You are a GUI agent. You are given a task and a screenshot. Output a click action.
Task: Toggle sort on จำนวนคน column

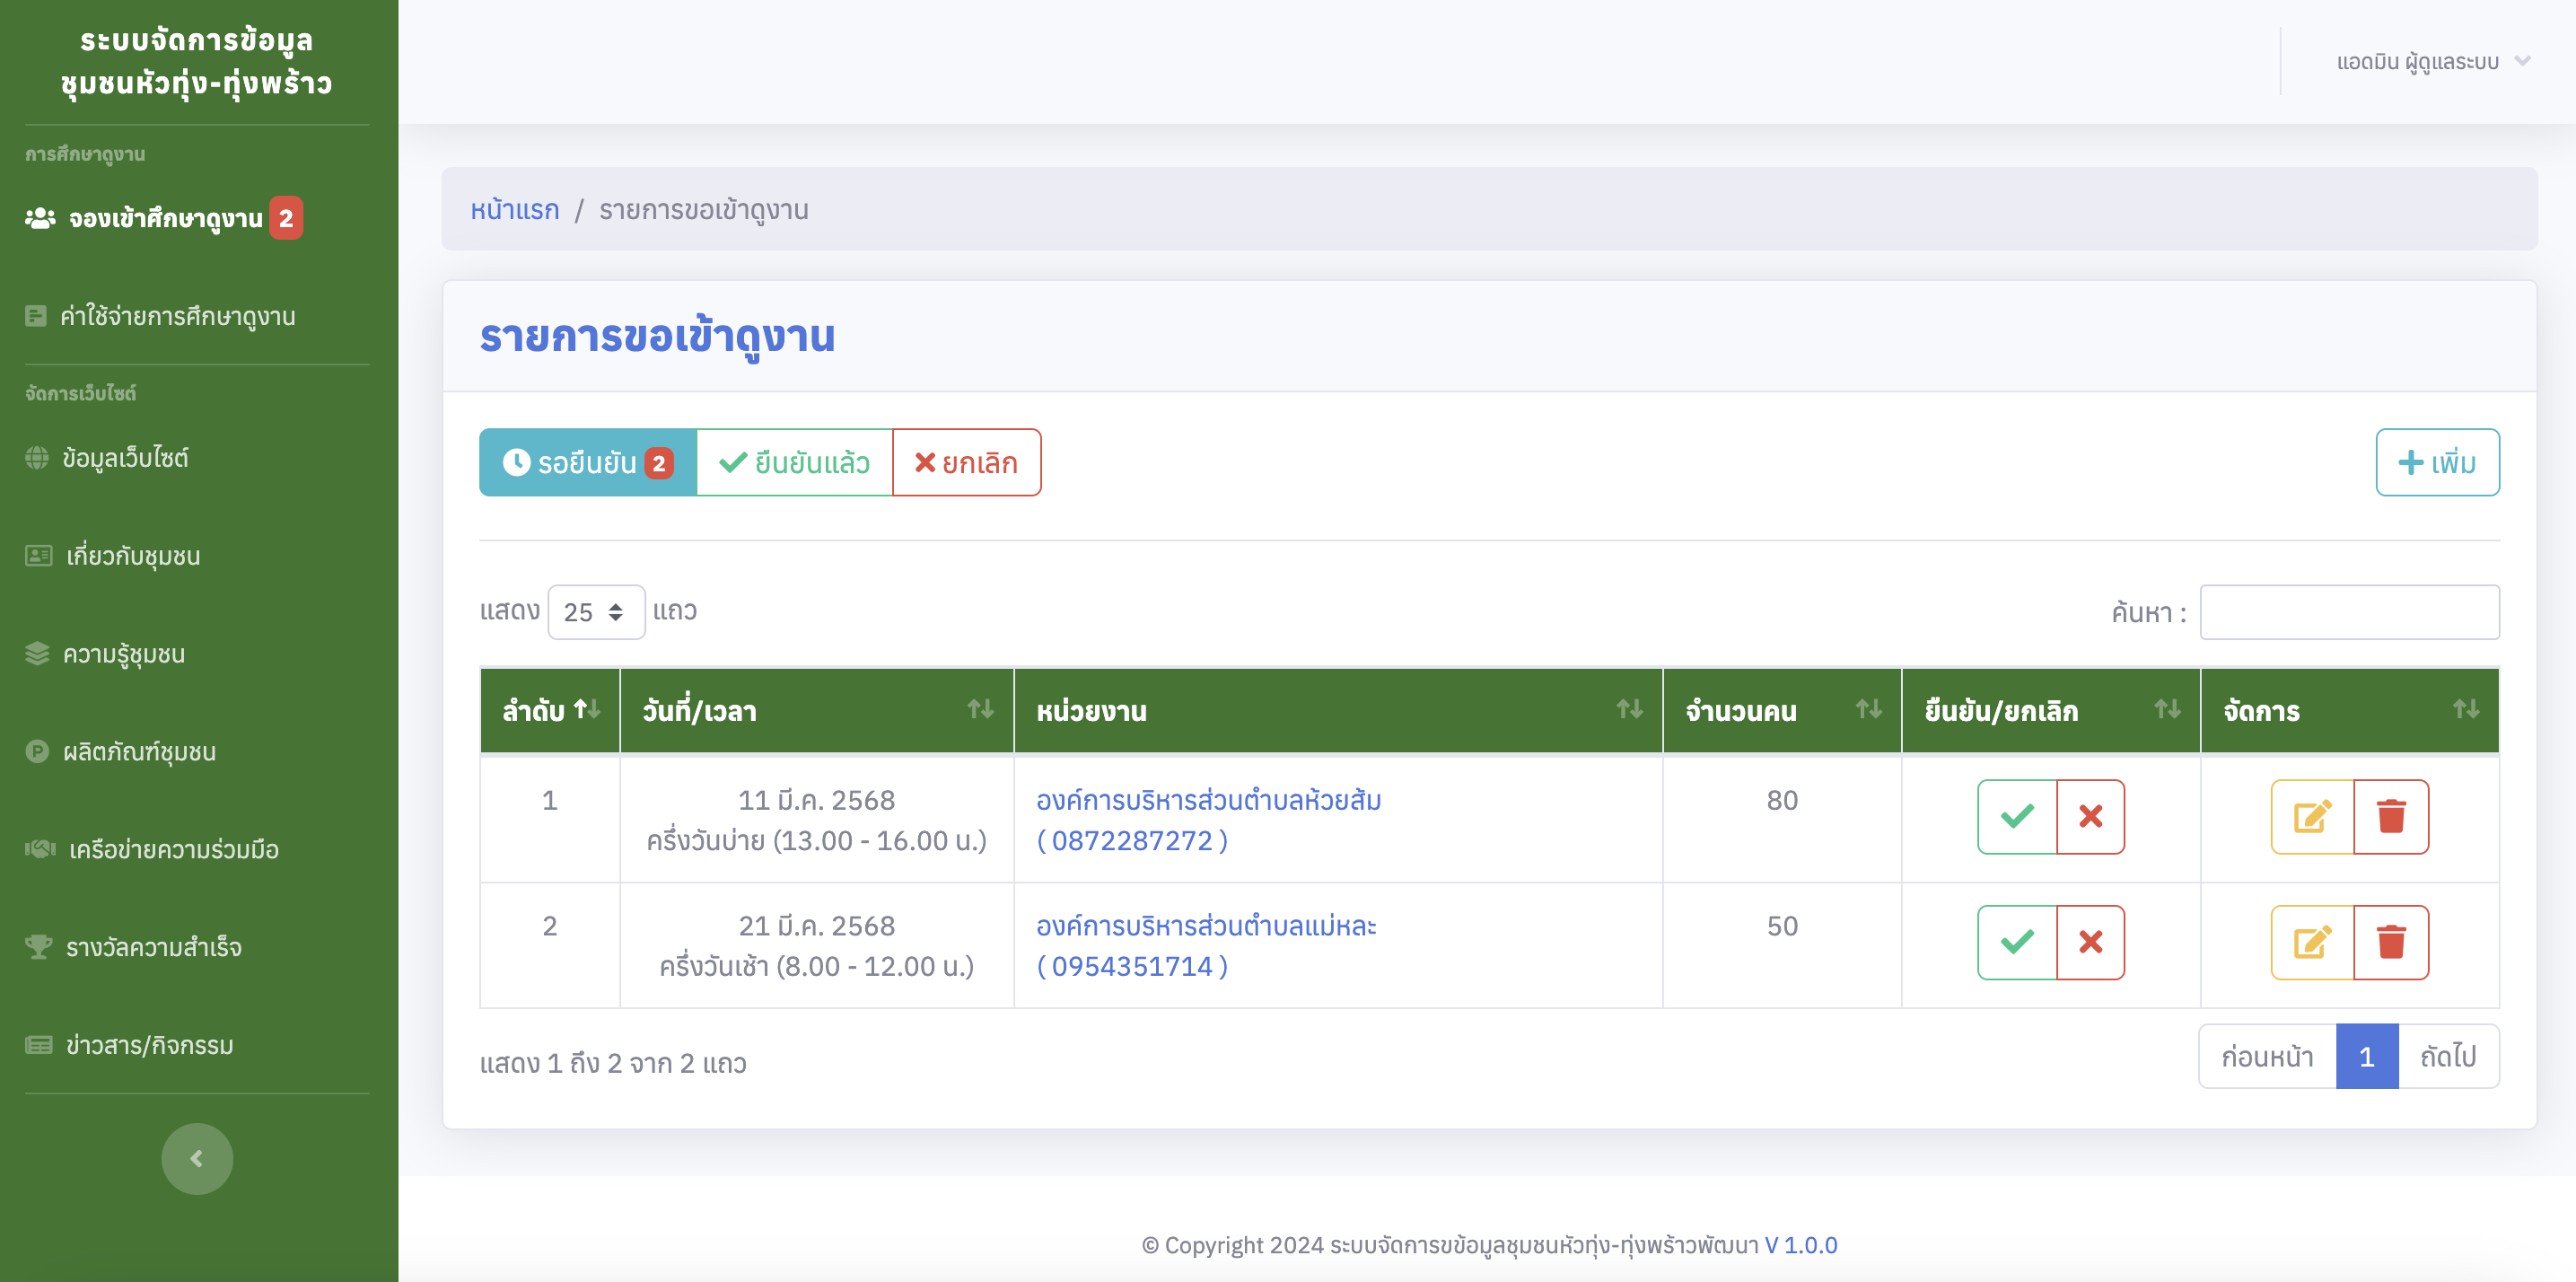[1868, 710]
